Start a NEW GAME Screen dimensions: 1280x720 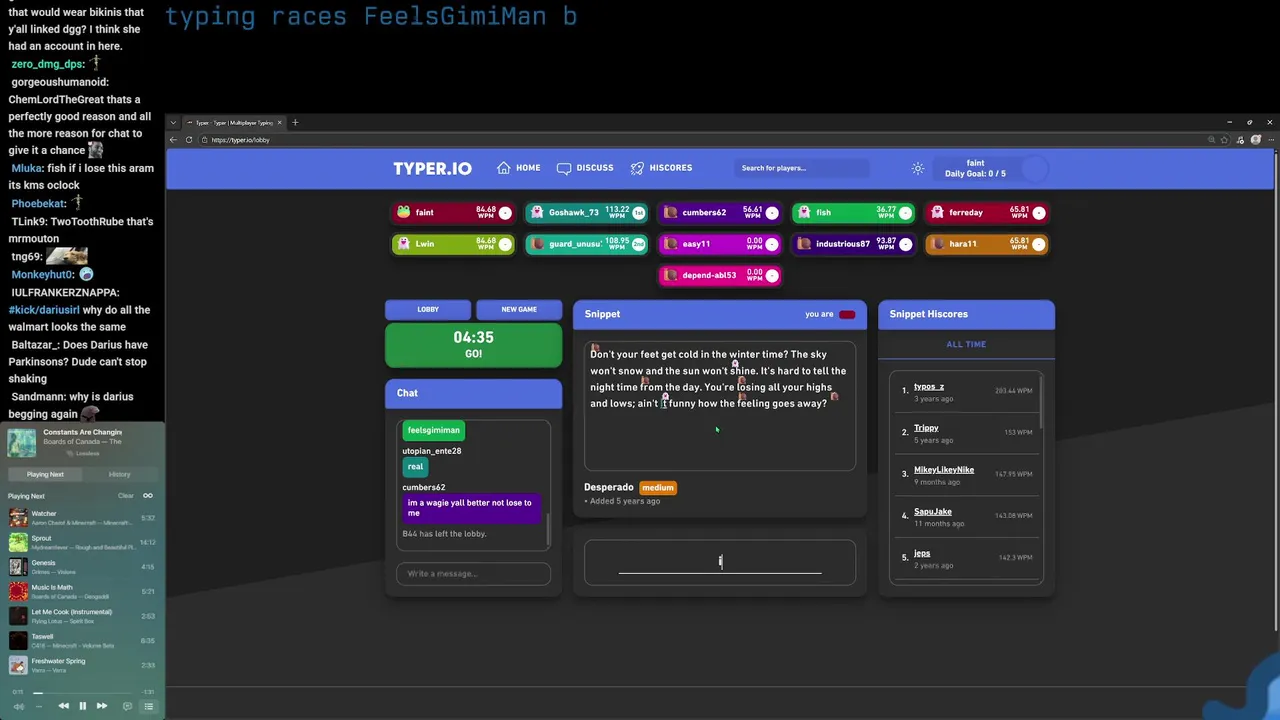click(x=519, y=309)
